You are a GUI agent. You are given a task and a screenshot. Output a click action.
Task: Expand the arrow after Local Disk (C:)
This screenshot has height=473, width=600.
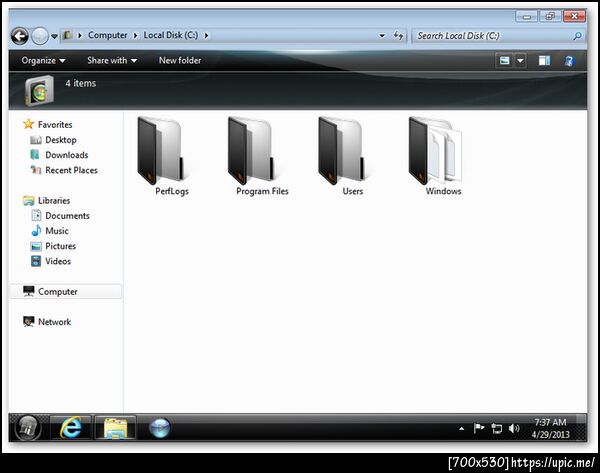[x=206, y=36]
